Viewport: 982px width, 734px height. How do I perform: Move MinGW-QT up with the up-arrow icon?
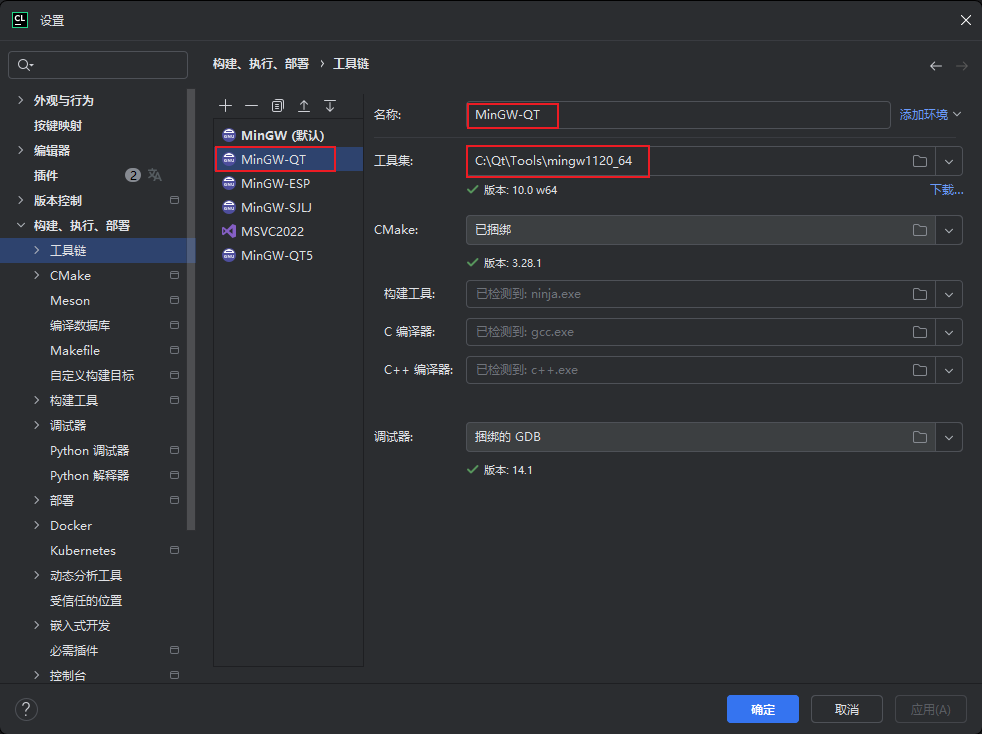(304, 105)
